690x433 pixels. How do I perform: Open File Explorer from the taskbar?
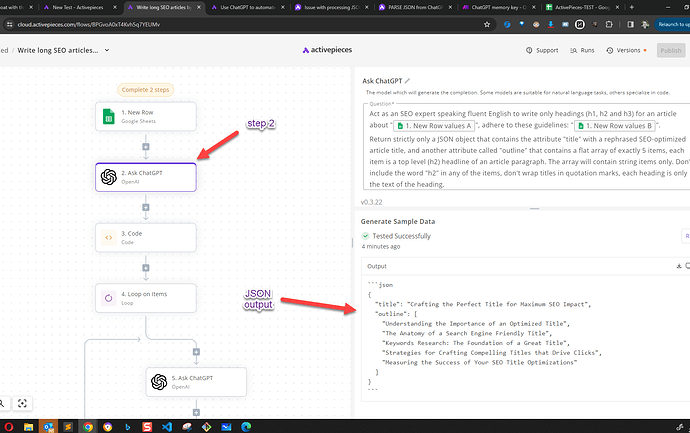pyautogui.click(x=29, y=426)
